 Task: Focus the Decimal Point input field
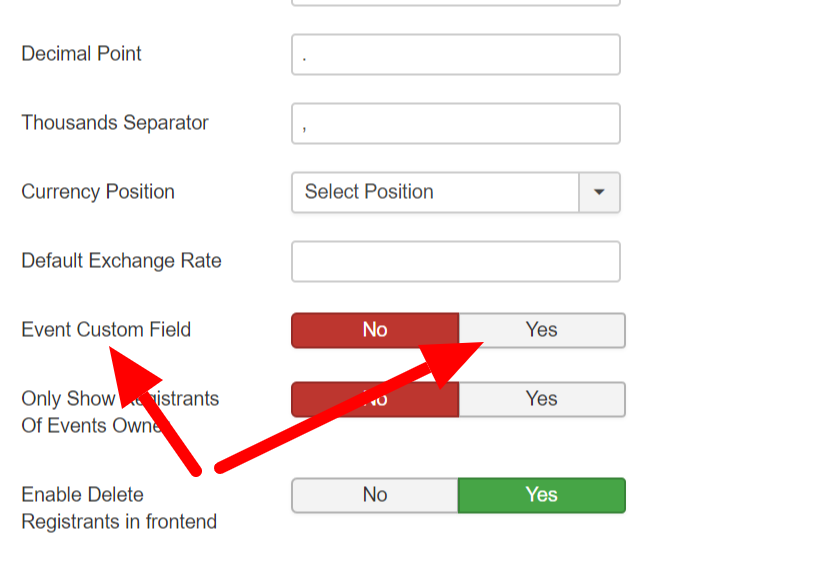[x=456, y=55]
